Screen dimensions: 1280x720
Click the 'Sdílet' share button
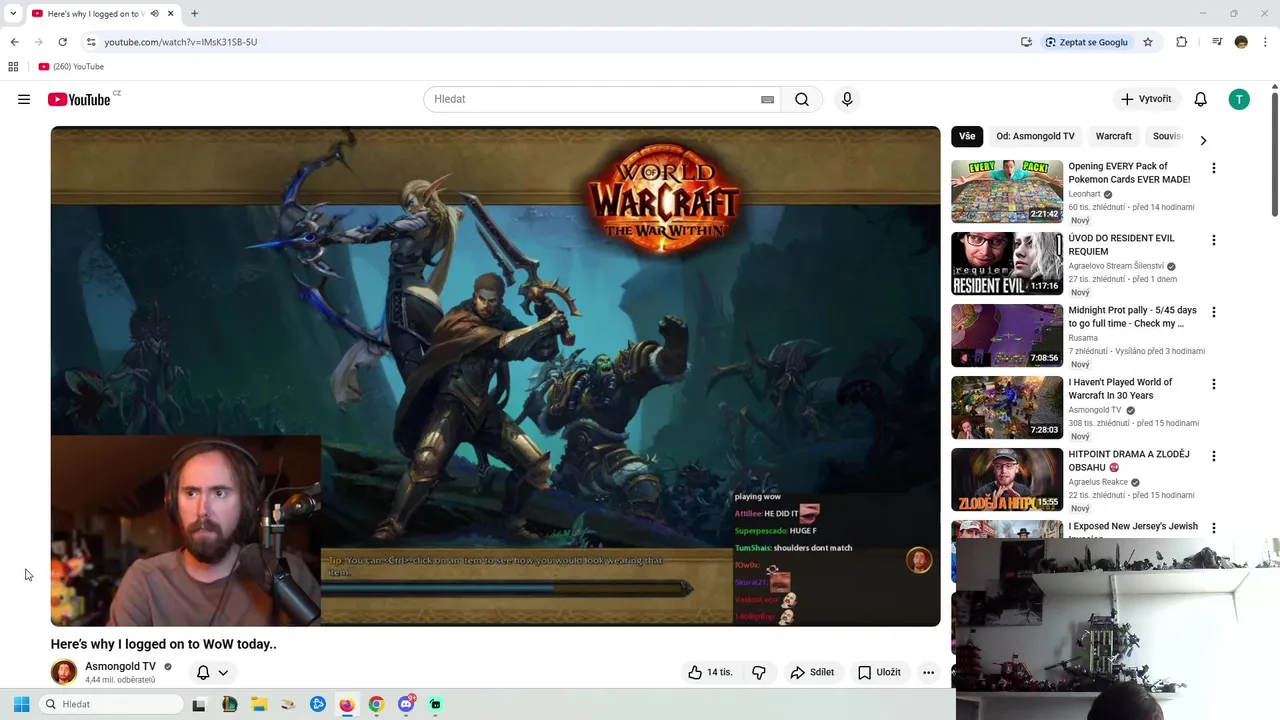pyautogui.click(x=812, y=672)
